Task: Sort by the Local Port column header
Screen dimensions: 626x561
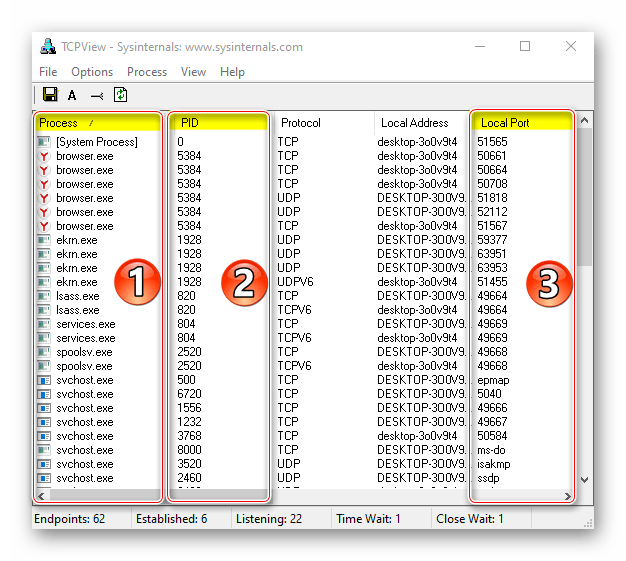Action: tap(522, 123)
